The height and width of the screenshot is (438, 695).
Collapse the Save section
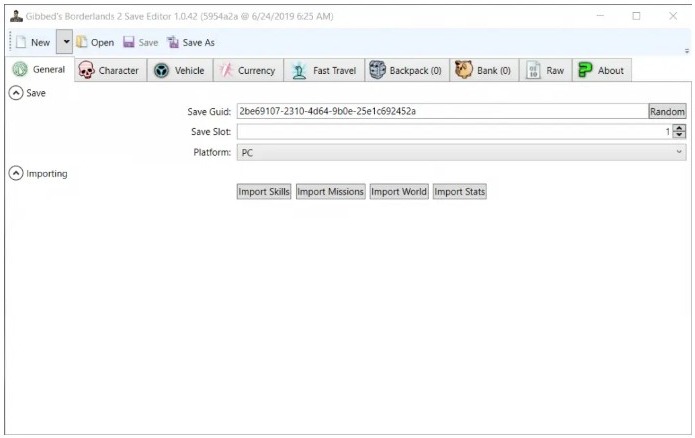point(16,93)
